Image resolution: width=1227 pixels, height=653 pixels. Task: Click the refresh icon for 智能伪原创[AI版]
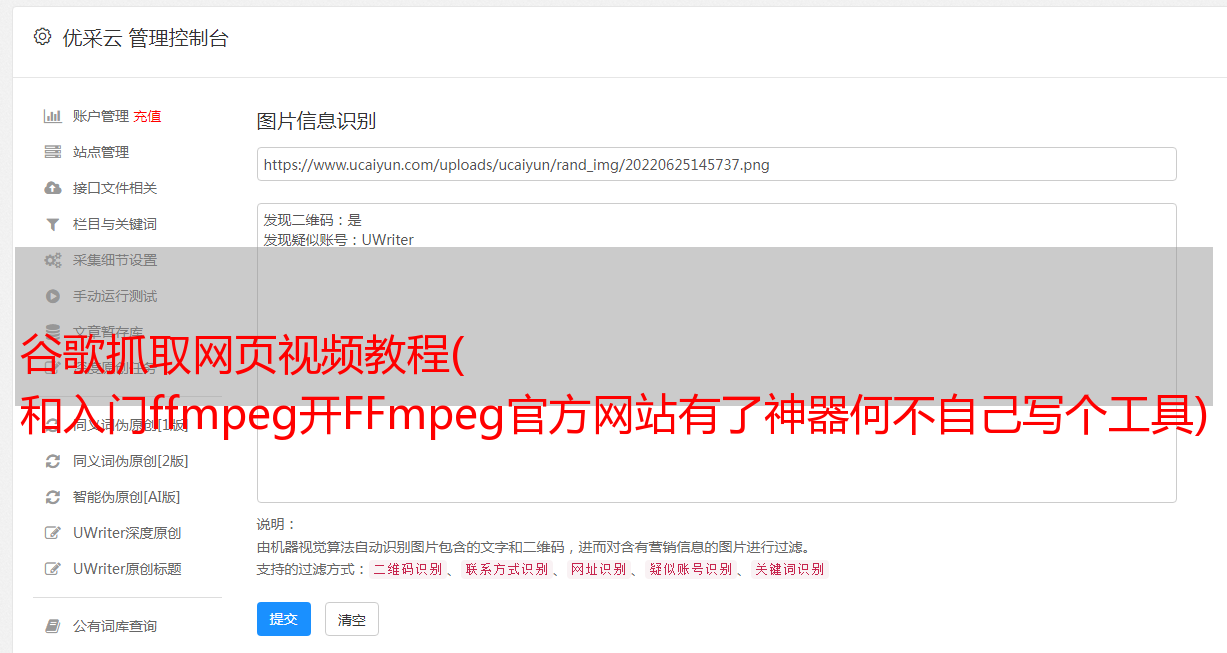[53, 497]
